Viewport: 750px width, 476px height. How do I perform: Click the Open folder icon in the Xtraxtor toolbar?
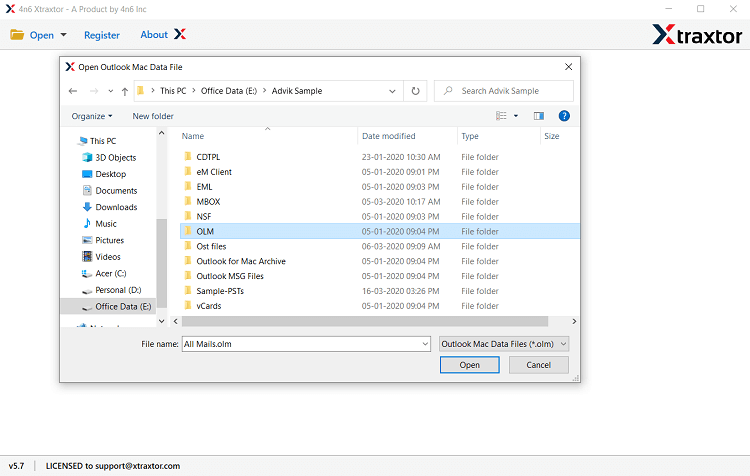[17, 34]
